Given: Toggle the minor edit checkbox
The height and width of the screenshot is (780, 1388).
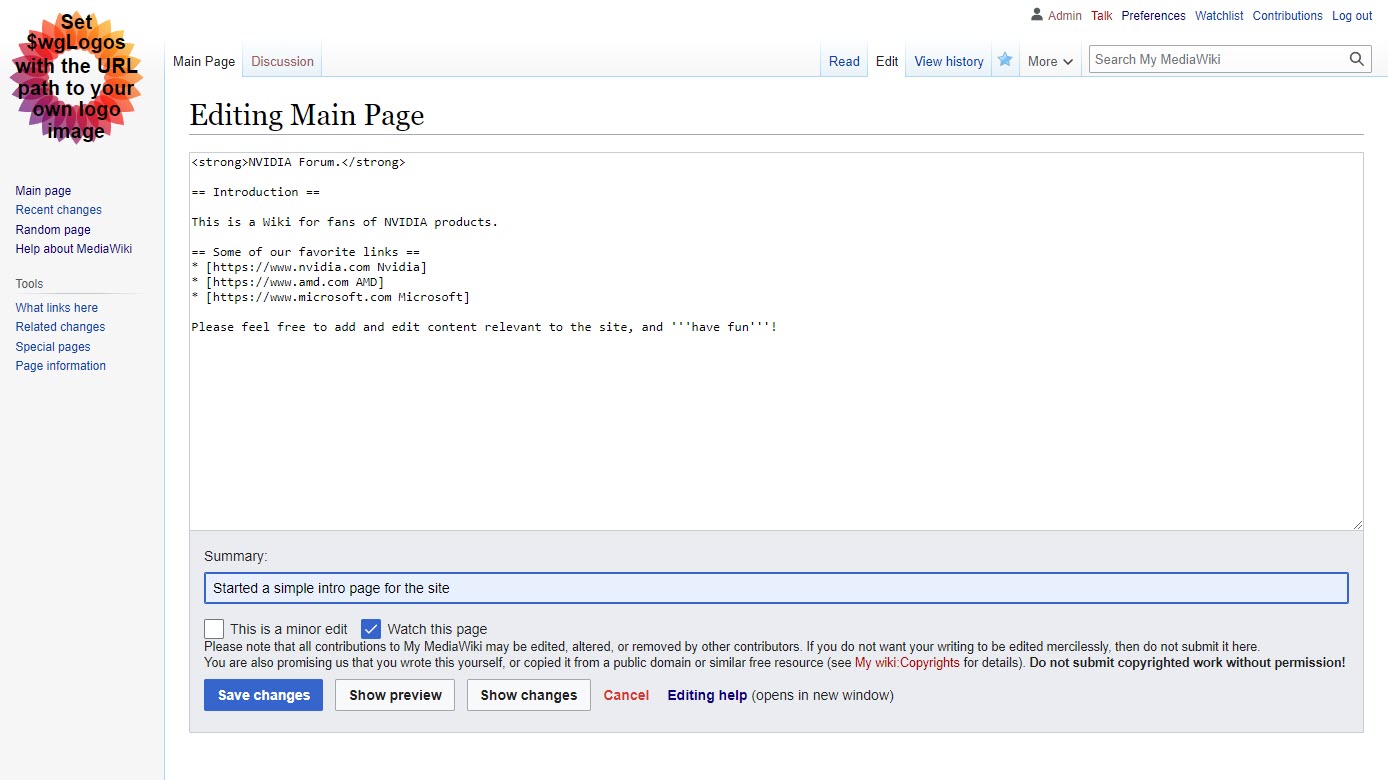Looking at the screenshot, I should pyautogui.click(x=214, y=629).
